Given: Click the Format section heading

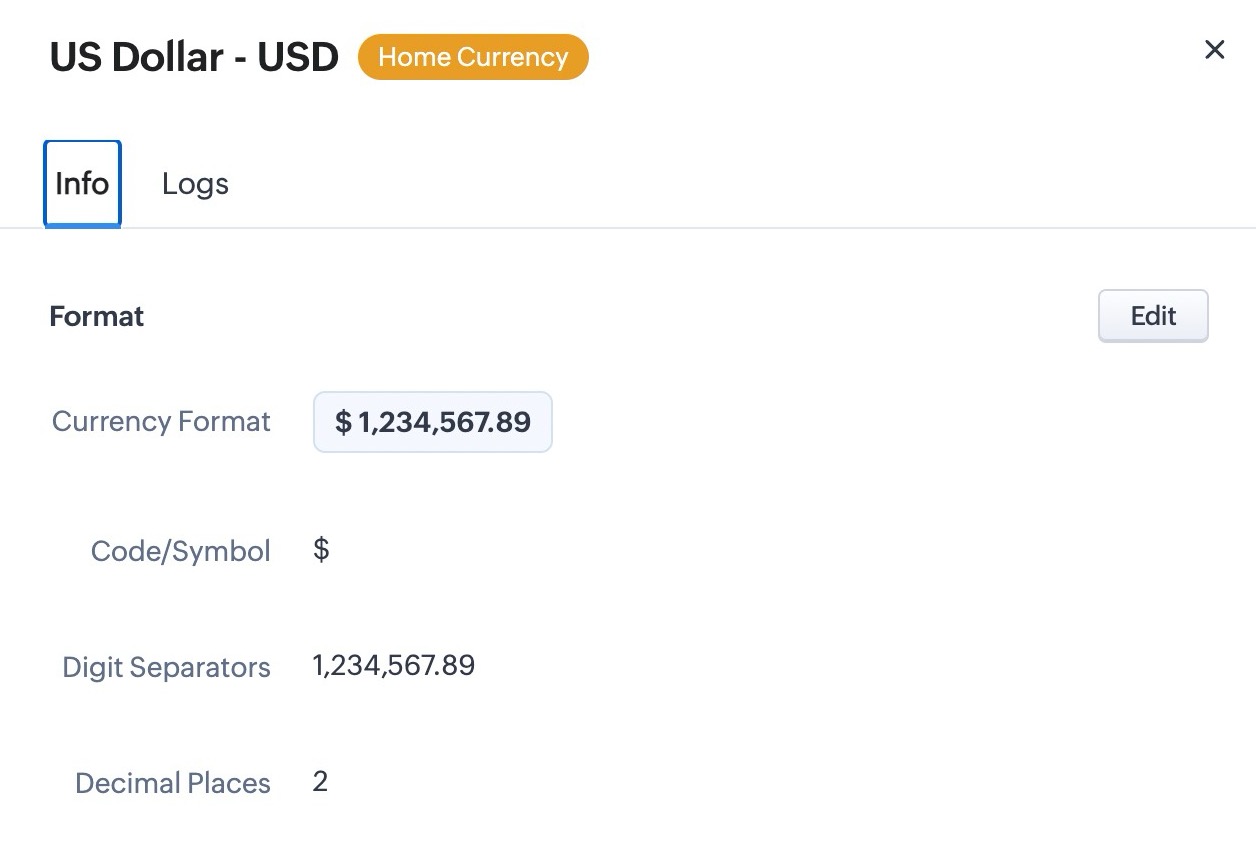Looking at the screenshot, I should tap(97, 317).
